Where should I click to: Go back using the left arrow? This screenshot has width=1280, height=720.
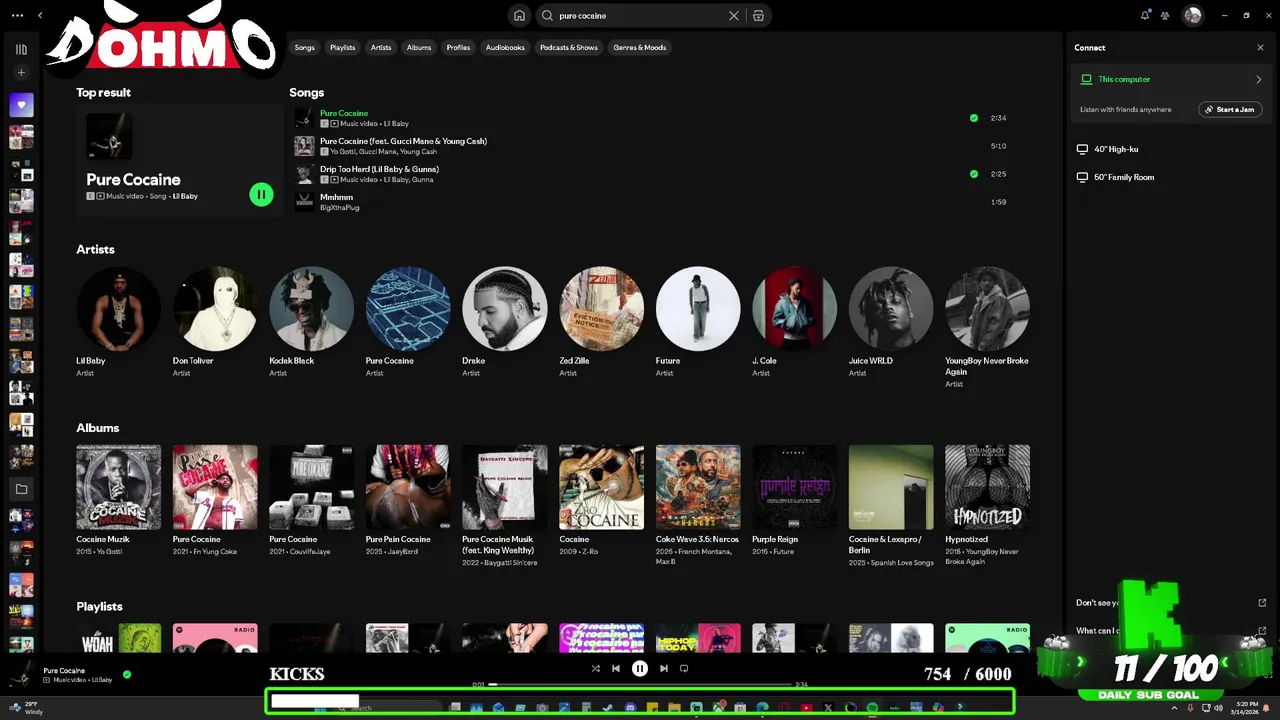point(40,15)
